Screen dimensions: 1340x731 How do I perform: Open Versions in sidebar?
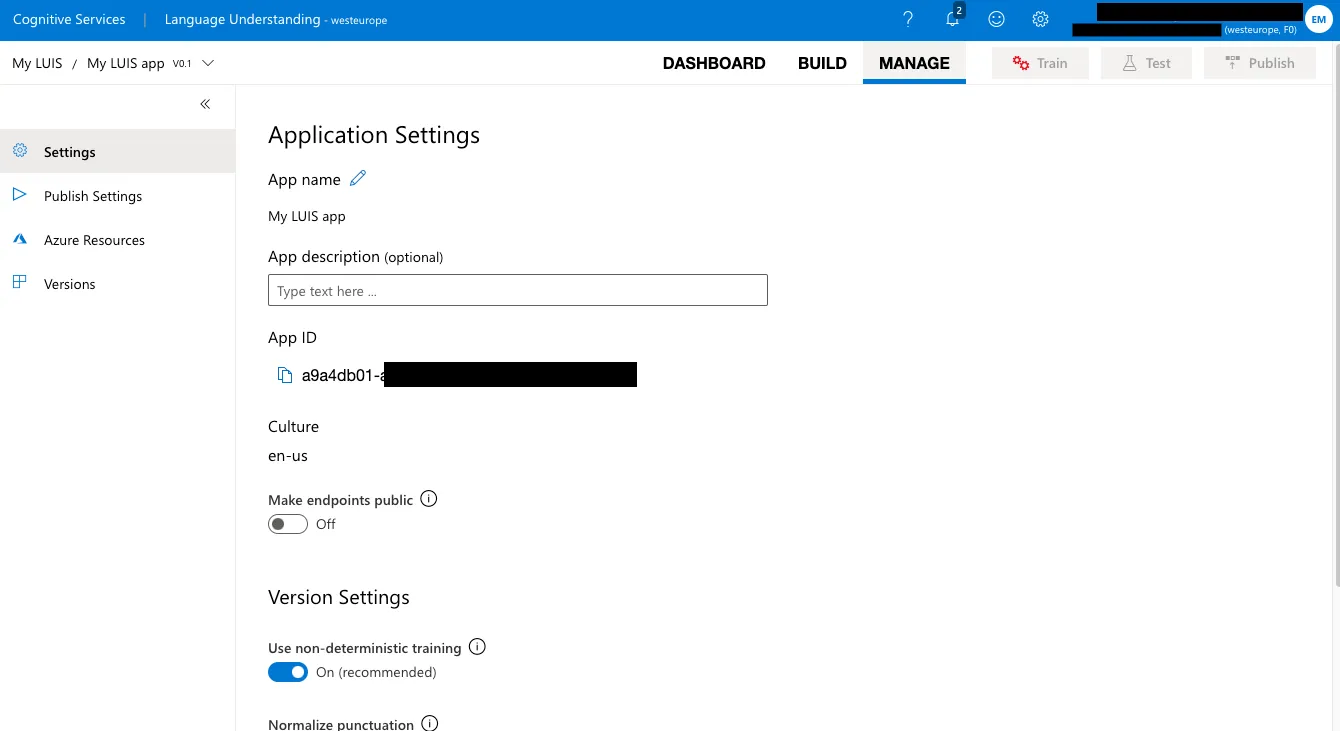point(118,284)
